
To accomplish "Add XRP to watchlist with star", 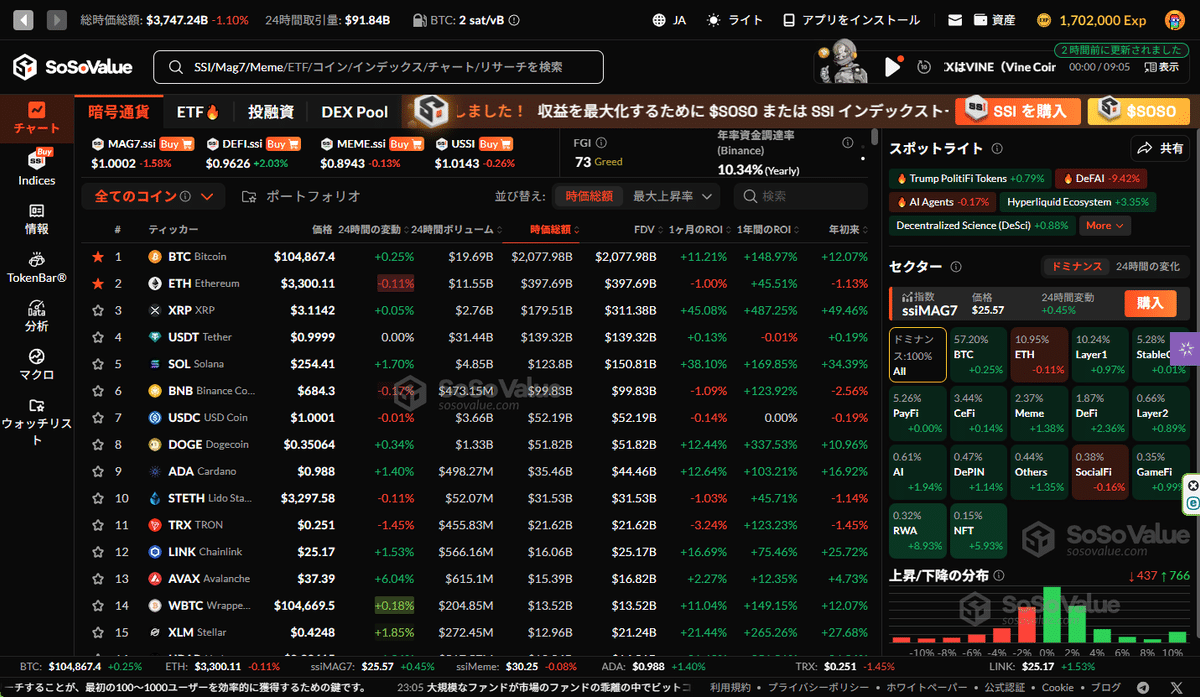I will (x=98, y=311).
